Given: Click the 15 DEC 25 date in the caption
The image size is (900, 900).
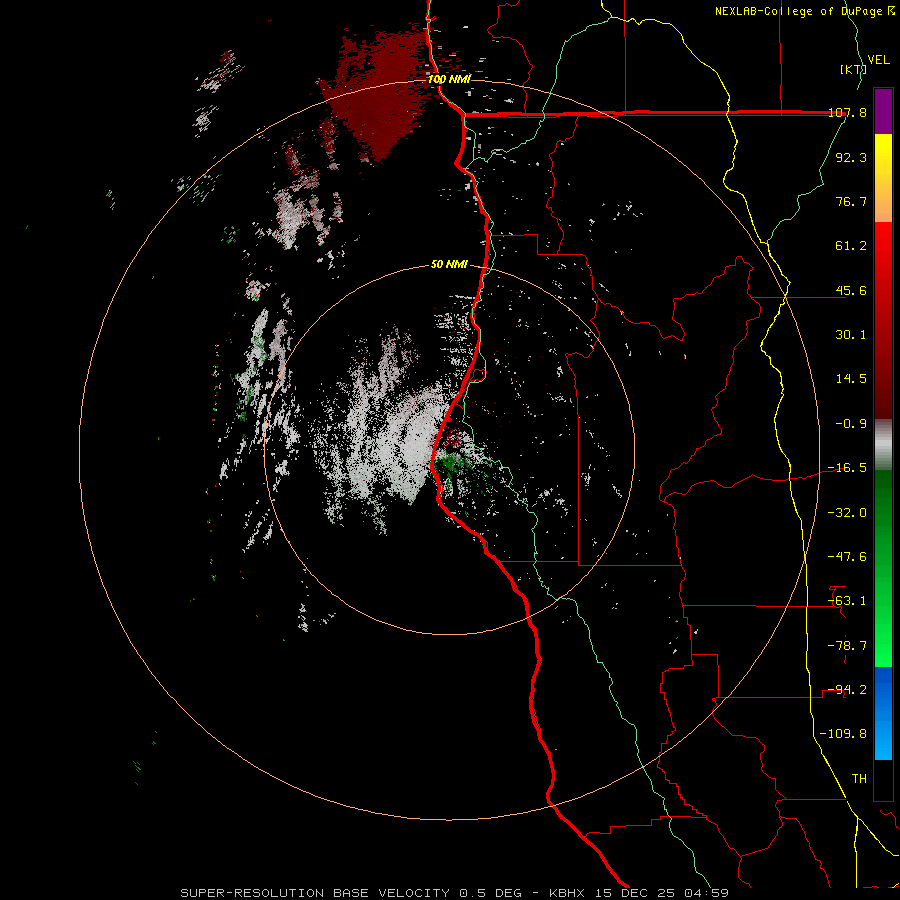Looking at the screenshot, I should tap(637, 893).
